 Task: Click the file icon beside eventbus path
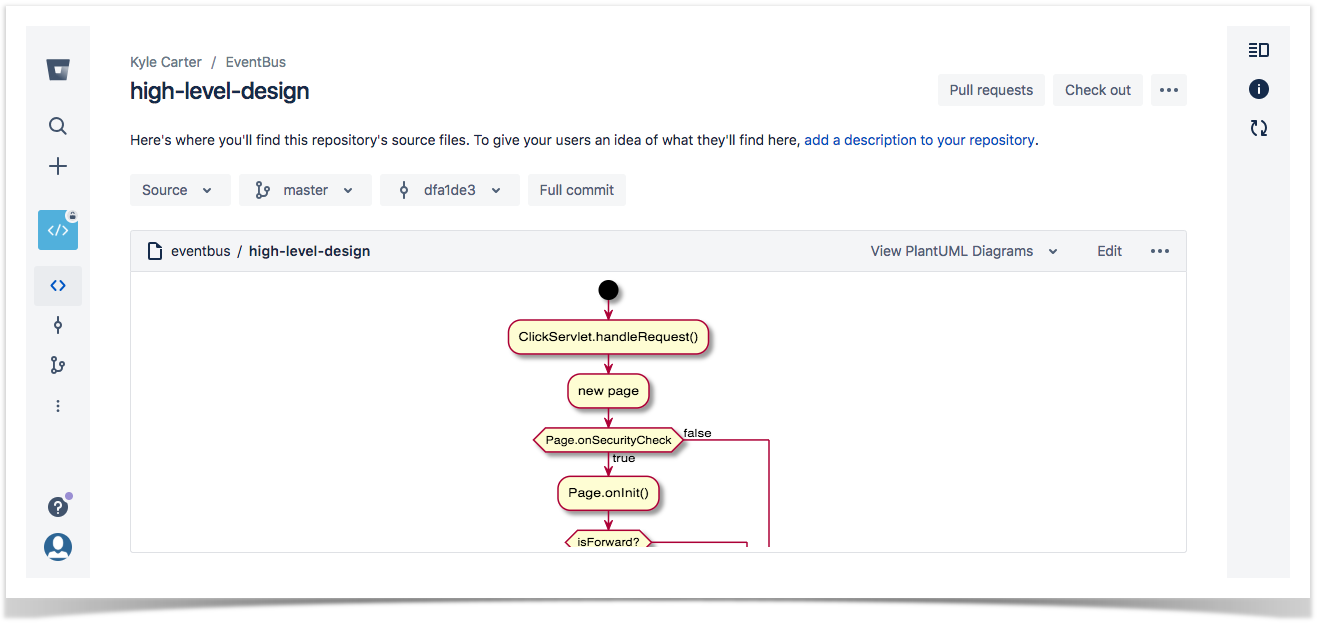(155, 251)
